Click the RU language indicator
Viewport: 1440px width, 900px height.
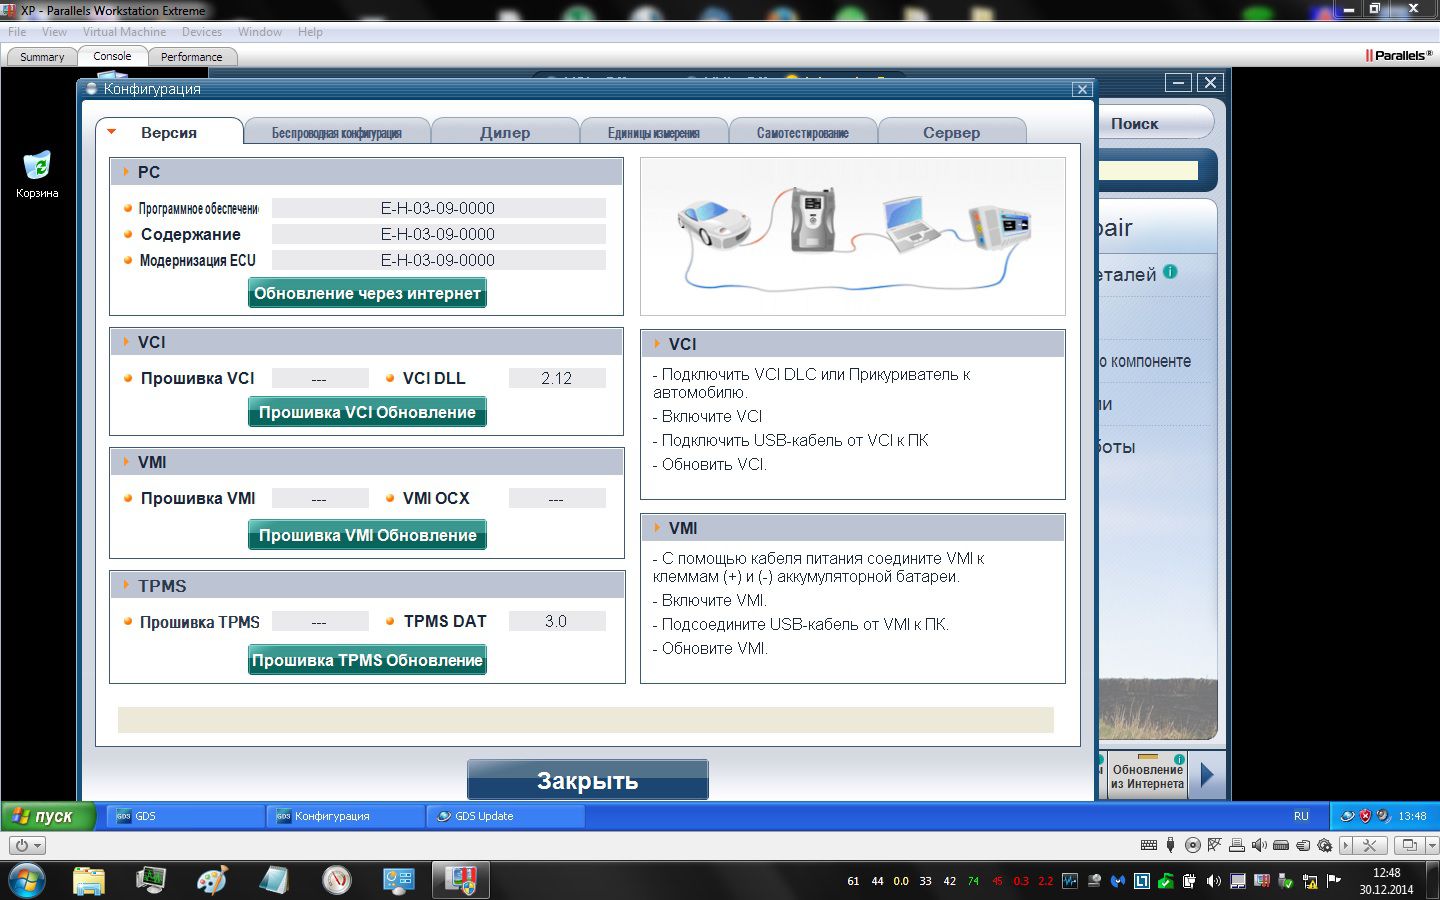(1301, 816)
